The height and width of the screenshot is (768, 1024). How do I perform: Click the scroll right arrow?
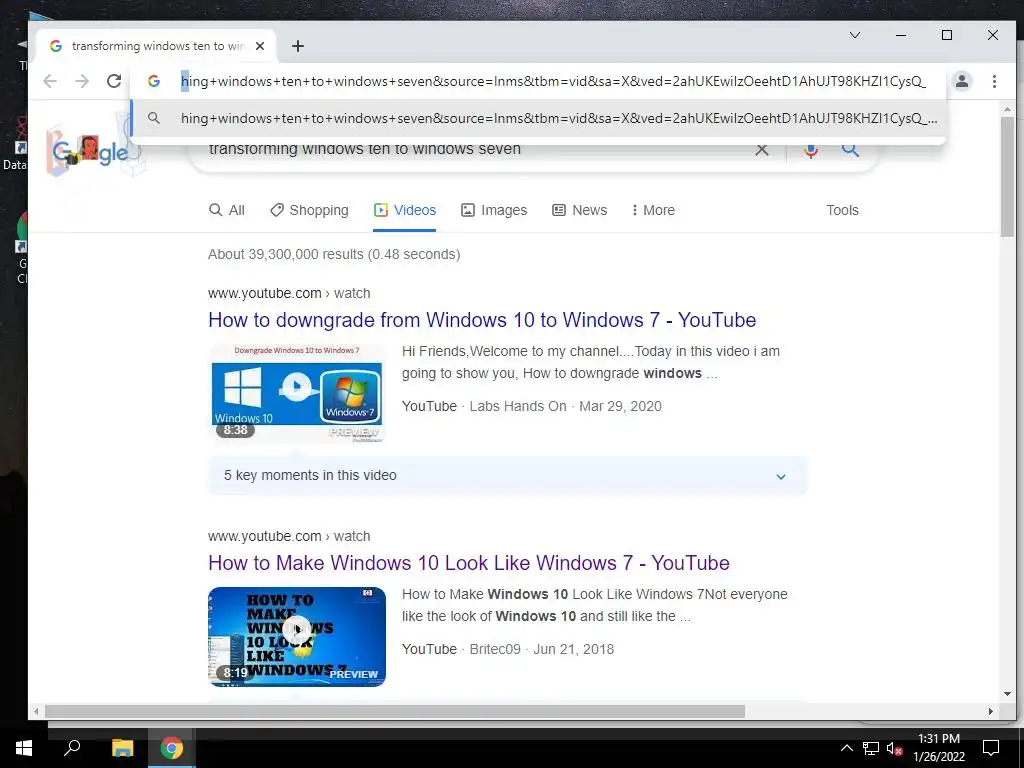991,711
